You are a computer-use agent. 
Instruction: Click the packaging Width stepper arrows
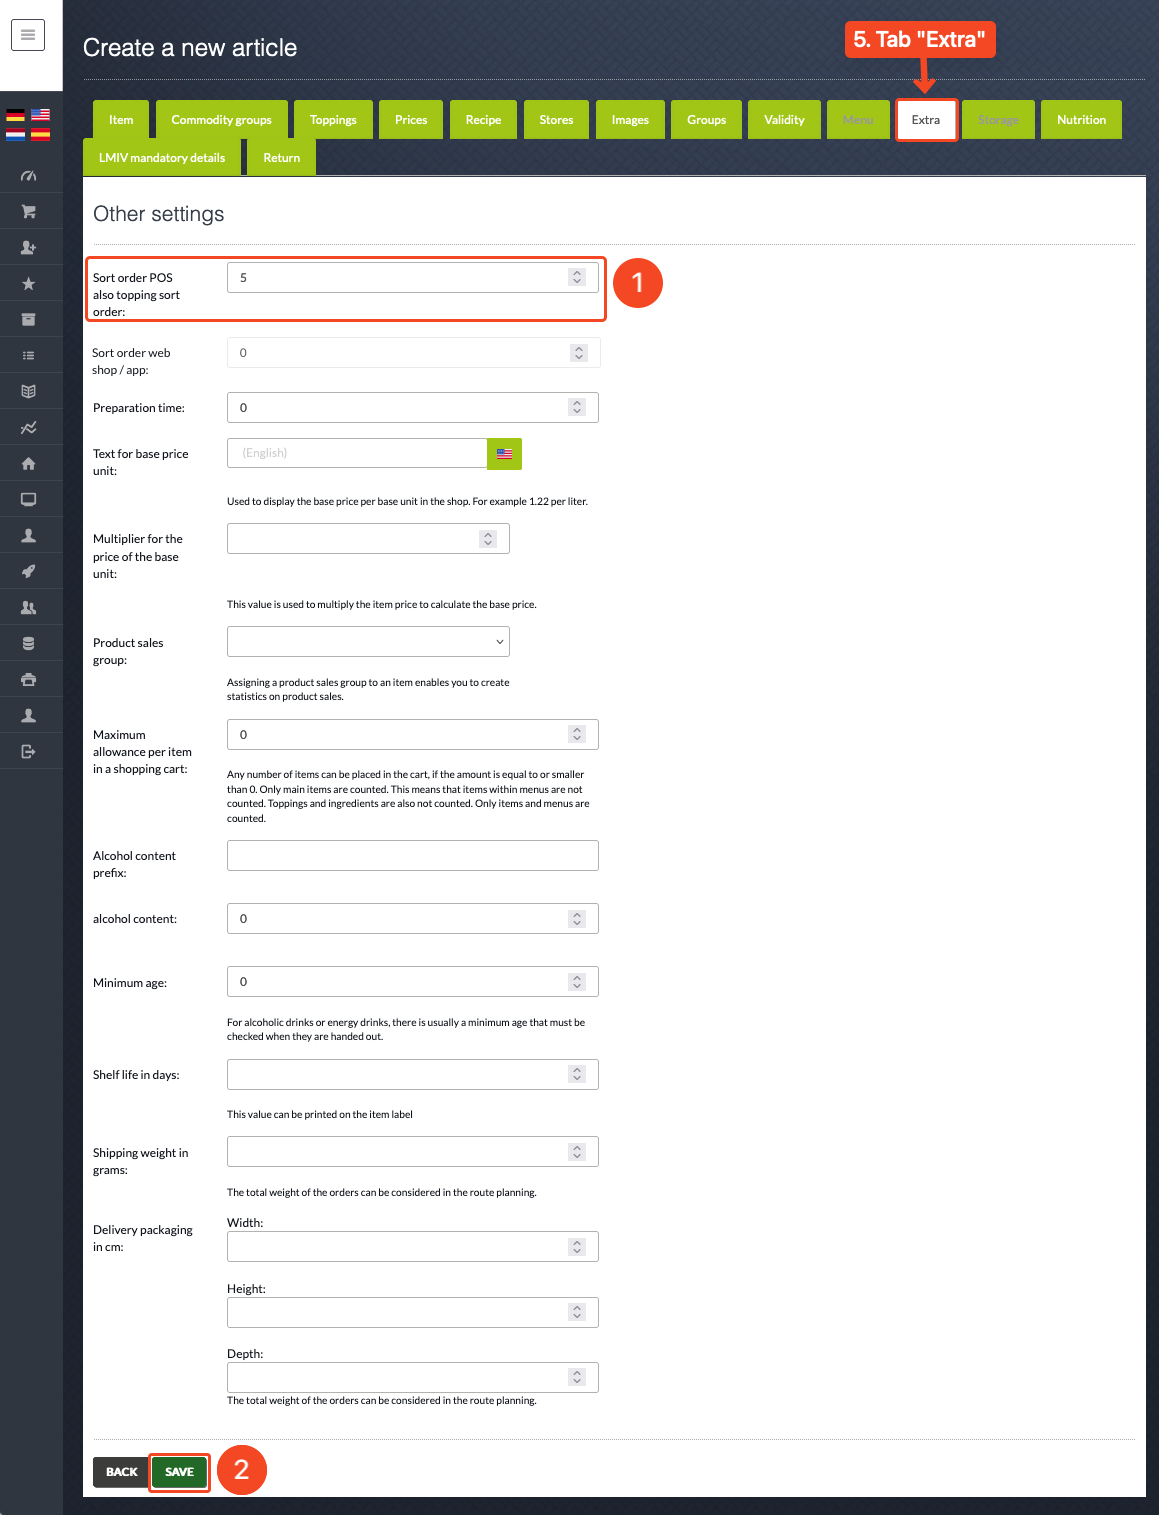coord(577,1246)
